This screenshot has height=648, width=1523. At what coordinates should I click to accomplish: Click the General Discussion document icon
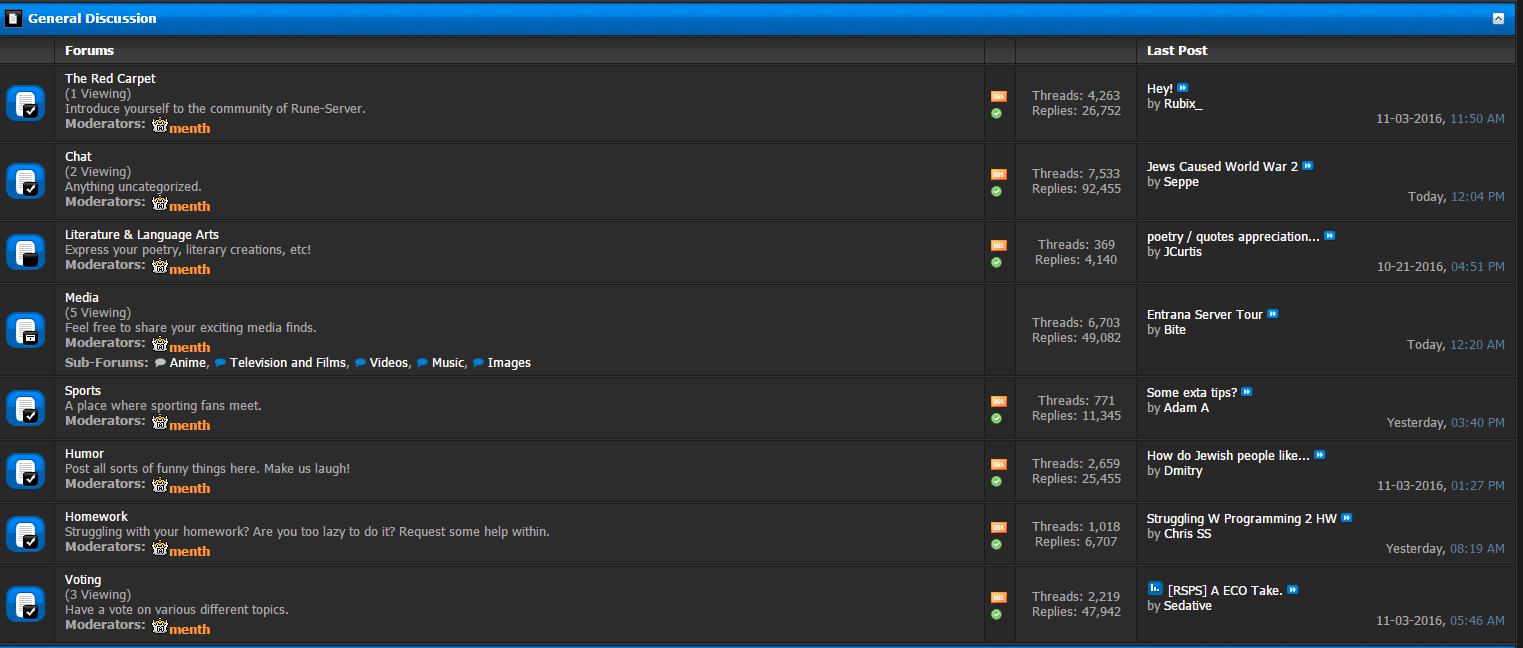click(x=14, y=18)
